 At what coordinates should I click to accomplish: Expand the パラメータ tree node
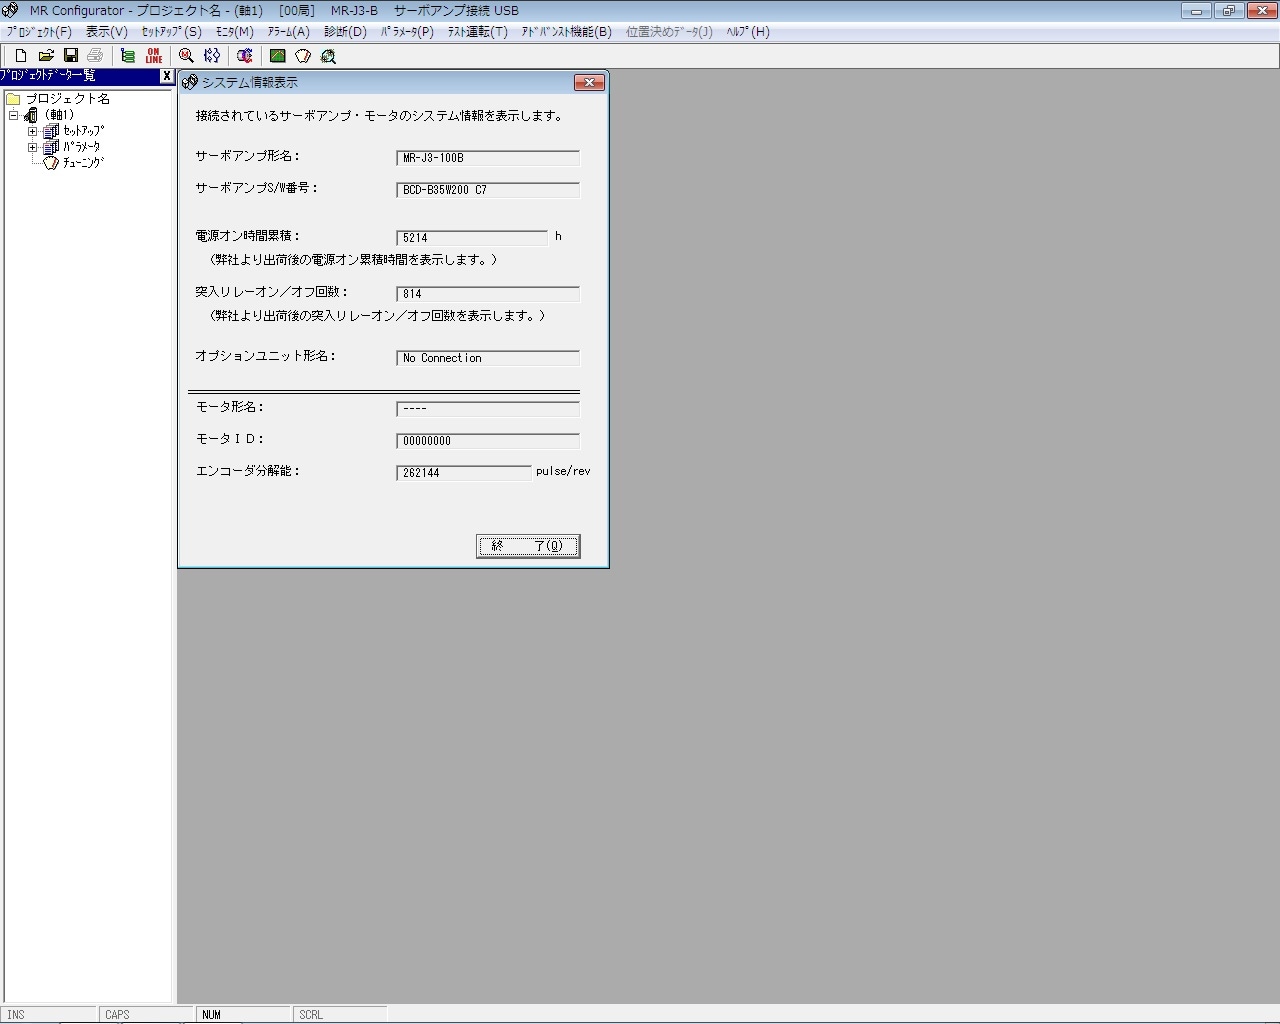[x=32, y=147]
